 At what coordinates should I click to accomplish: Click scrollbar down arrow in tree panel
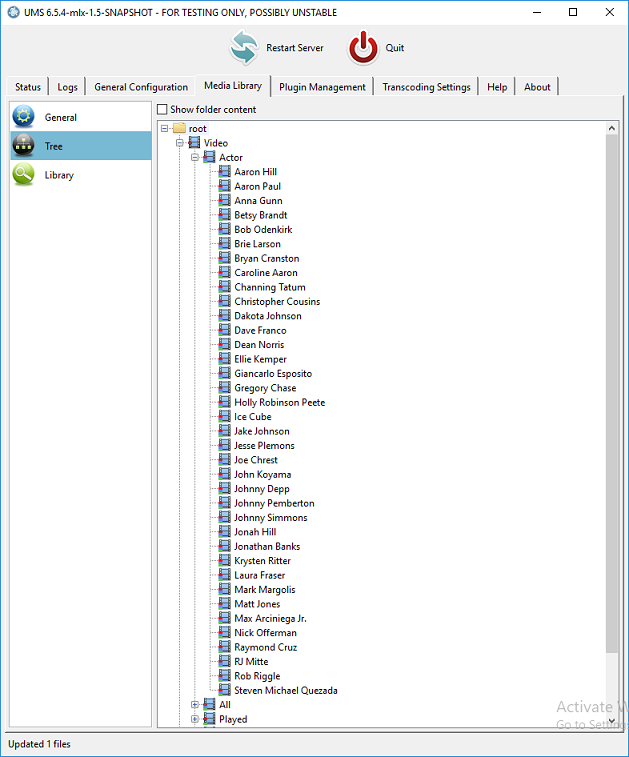coord(612,721)
